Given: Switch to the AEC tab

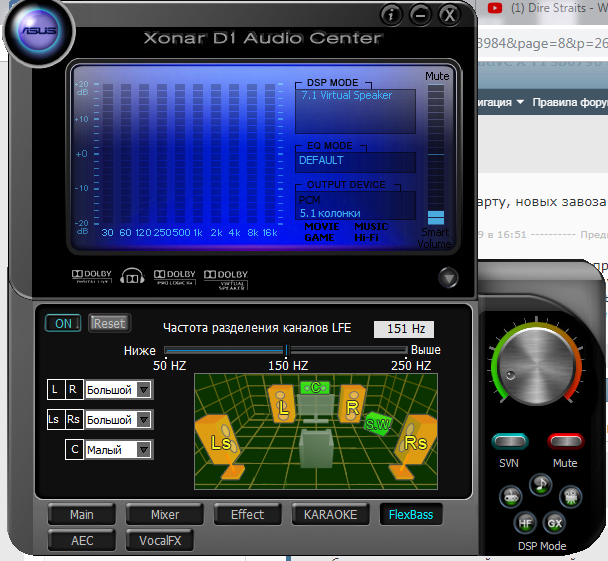Looking at the screenshot, I should tap(82, 540).
